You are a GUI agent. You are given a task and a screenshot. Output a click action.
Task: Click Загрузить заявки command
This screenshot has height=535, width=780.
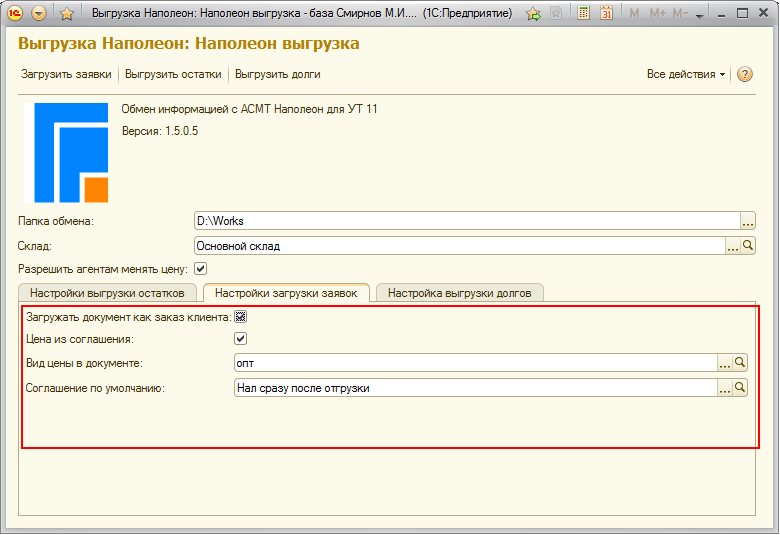pos(66,74)
